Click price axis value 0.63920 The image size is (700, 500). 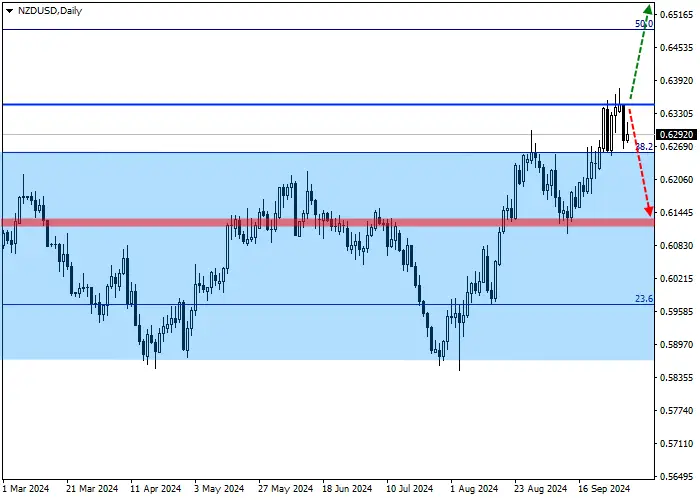tap(676, 80)
